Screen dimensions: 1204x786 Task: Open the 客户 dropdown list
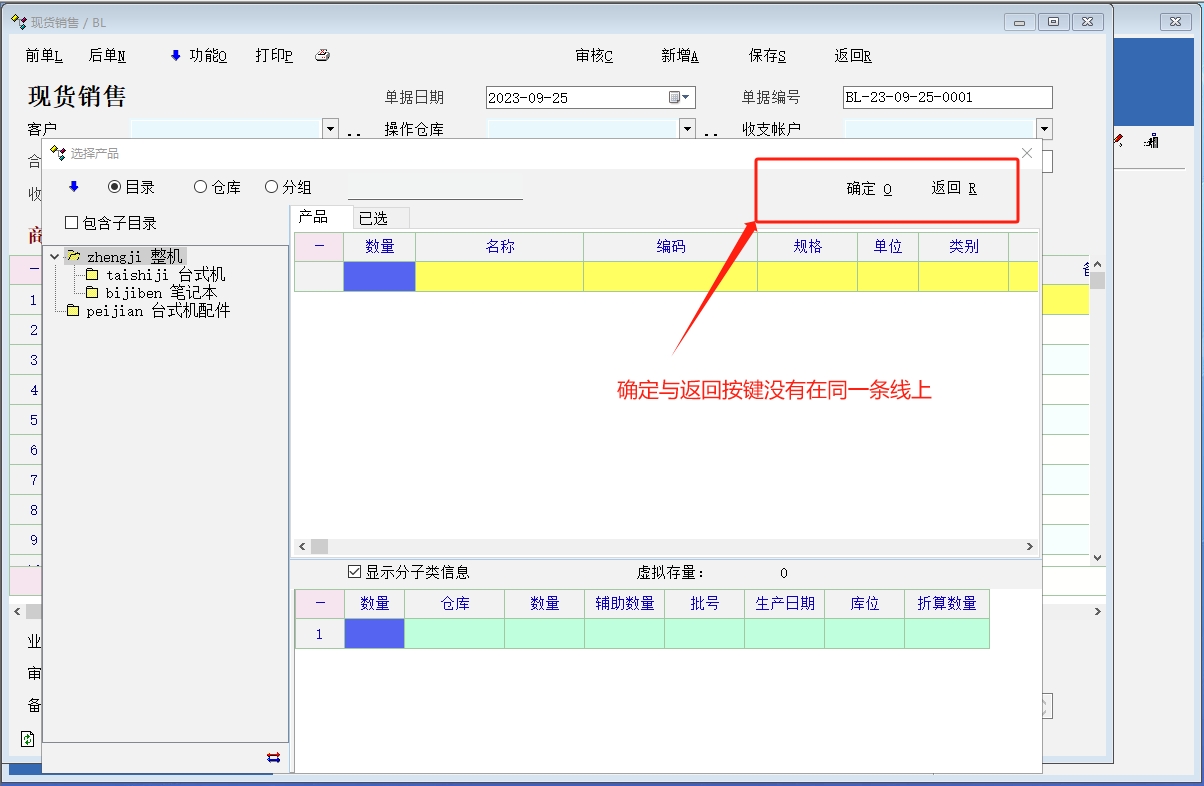pos(330,129)
